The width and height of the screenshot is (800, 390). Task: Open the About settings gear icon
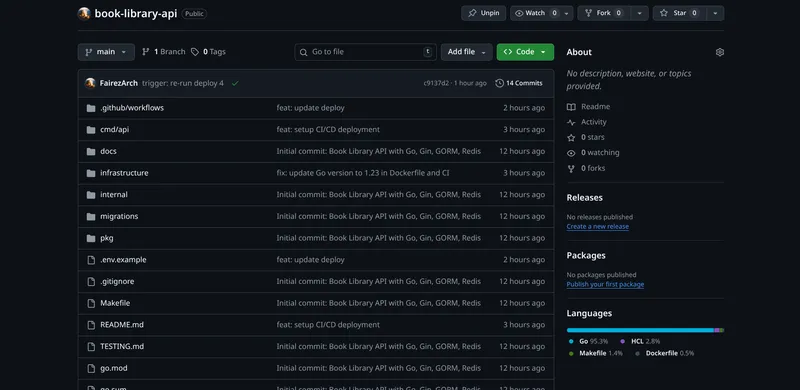[x=720, y=52]
